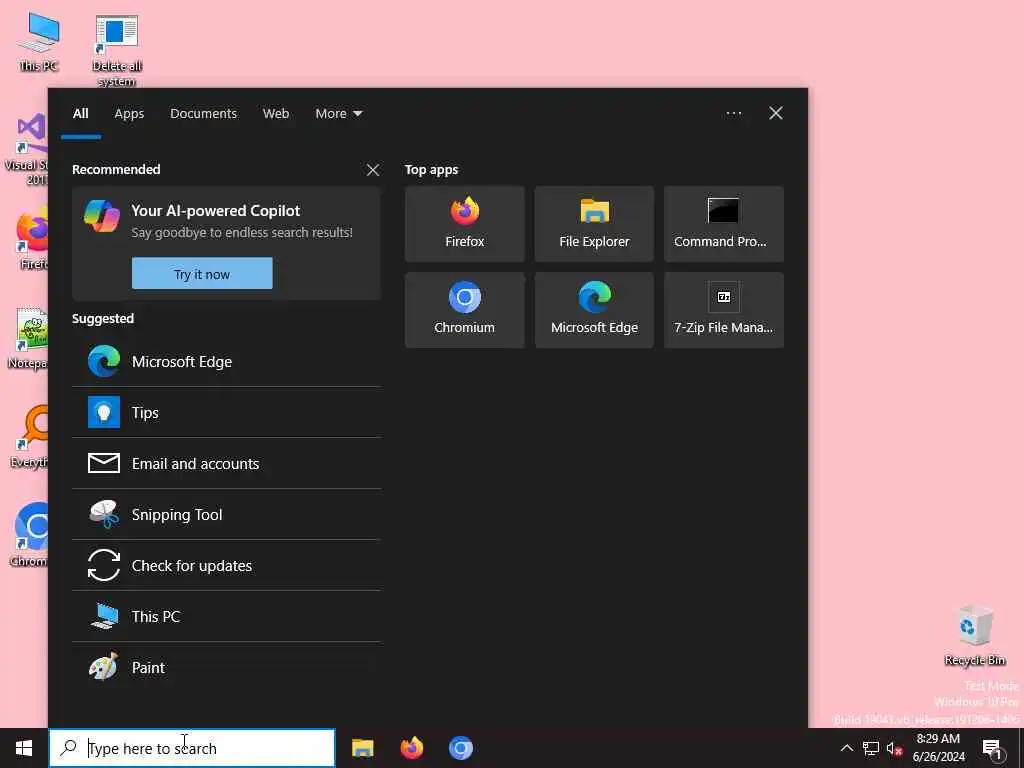Open Tips from Suggested list
This screenshot has width=1024, height=768.
pos(226,412)
